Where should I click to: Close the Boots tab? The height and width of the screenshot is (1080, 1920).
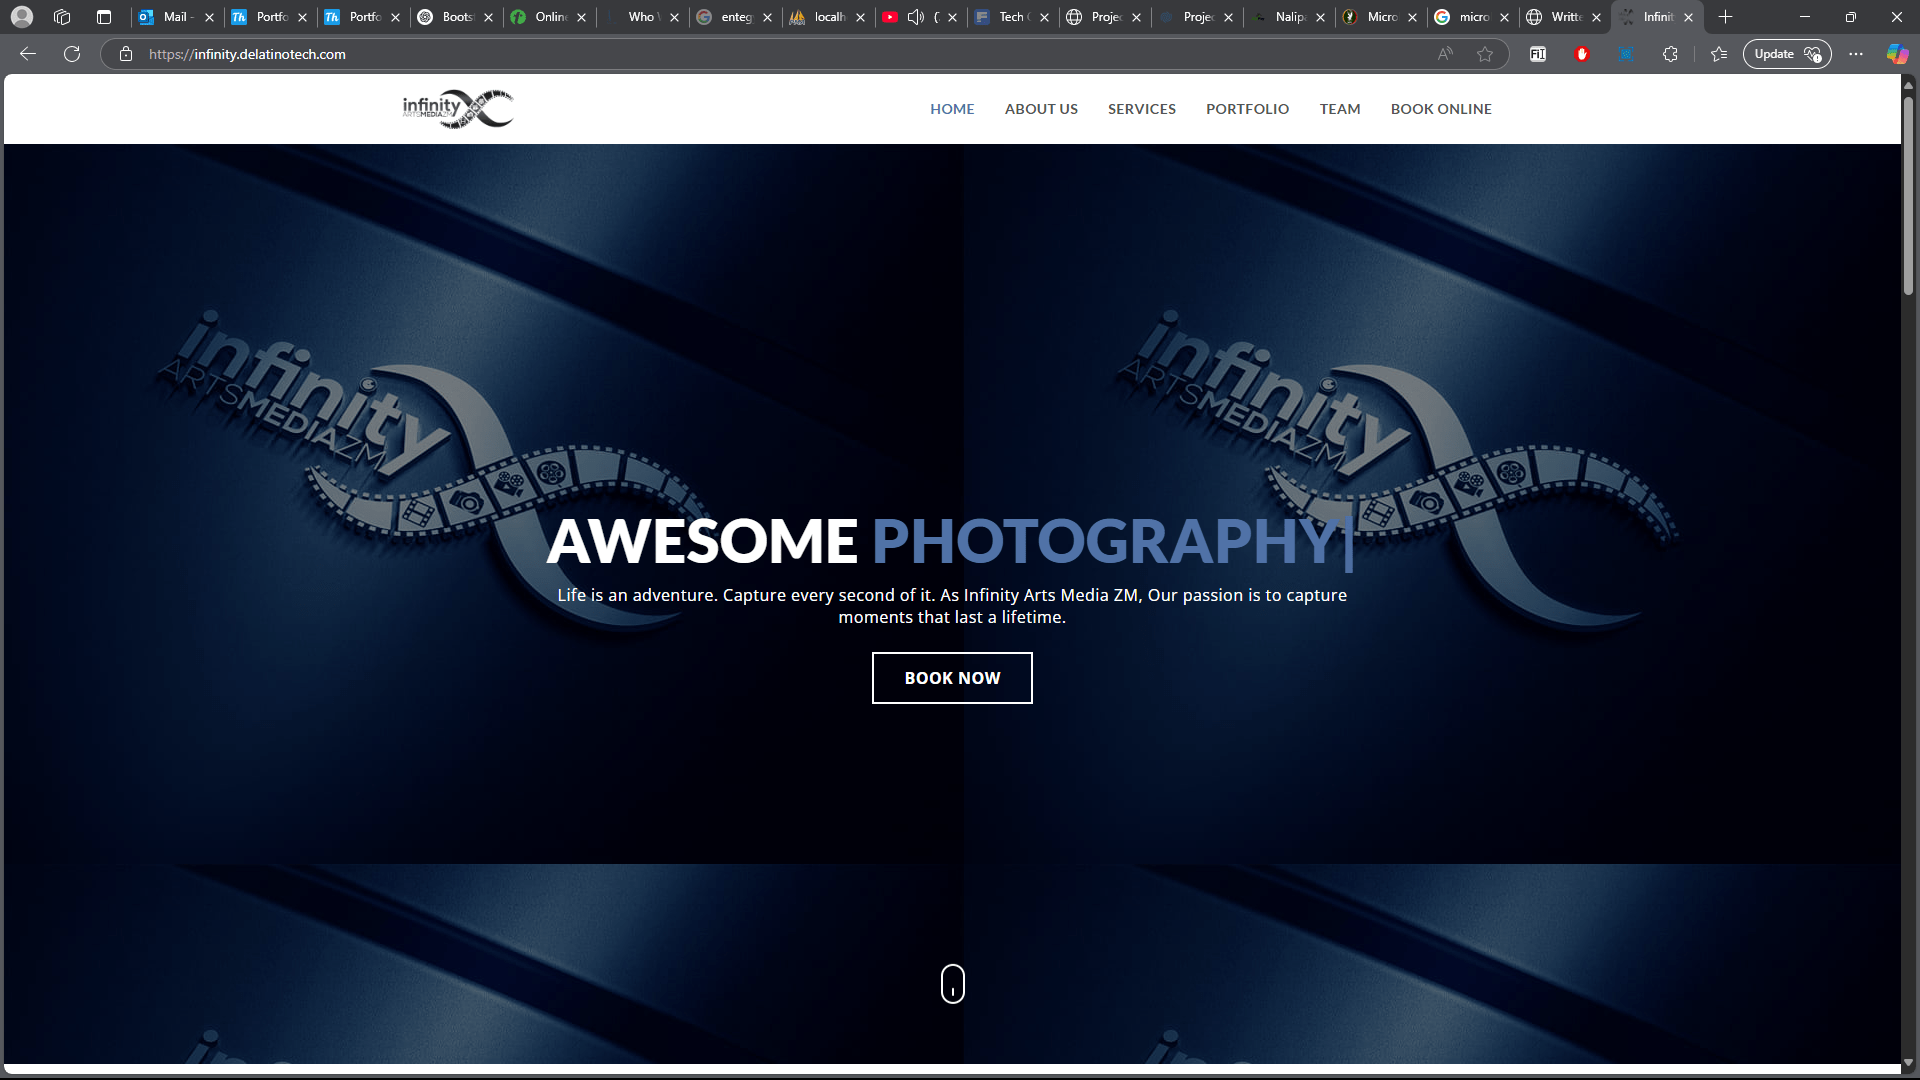coord(488,17)
